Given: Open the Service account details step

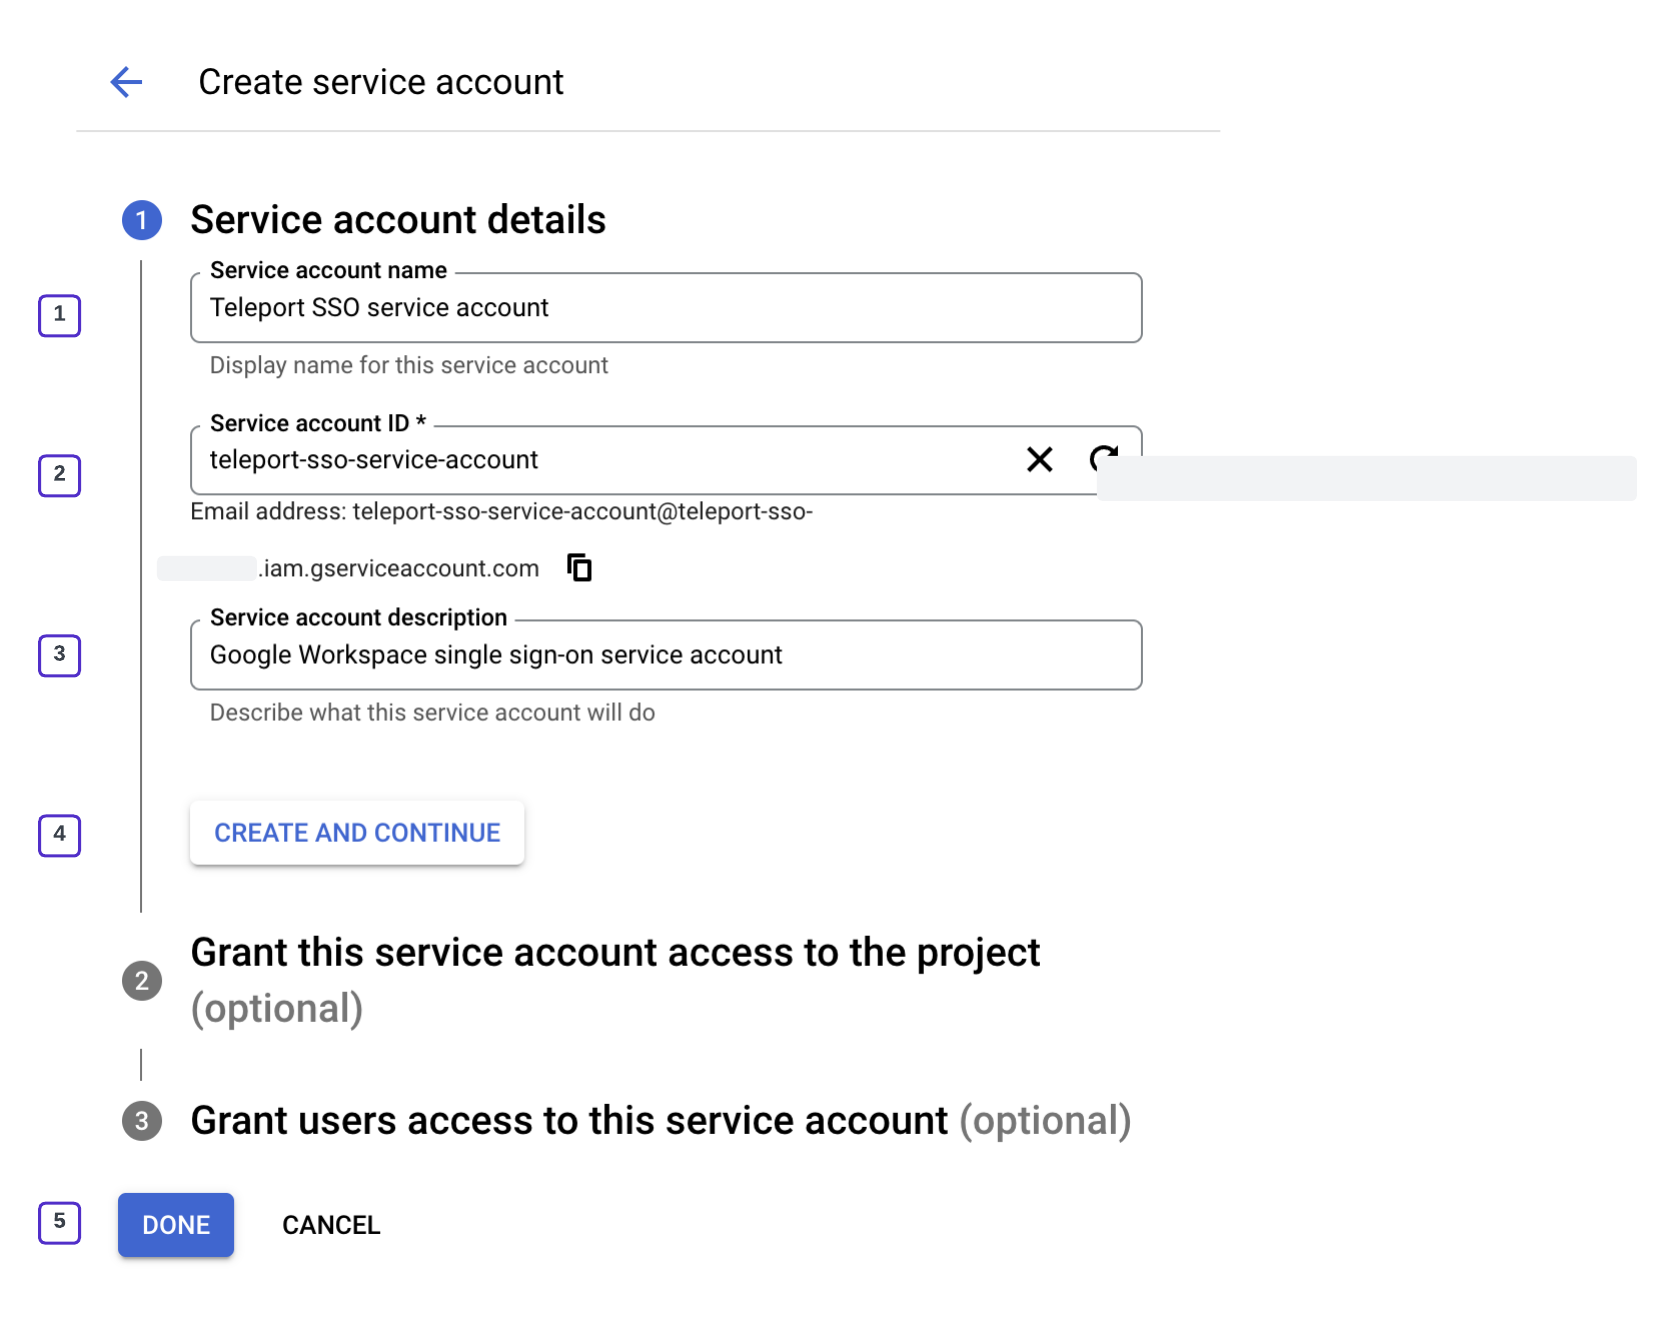Looking at the screenshot, I should point(398,219).
